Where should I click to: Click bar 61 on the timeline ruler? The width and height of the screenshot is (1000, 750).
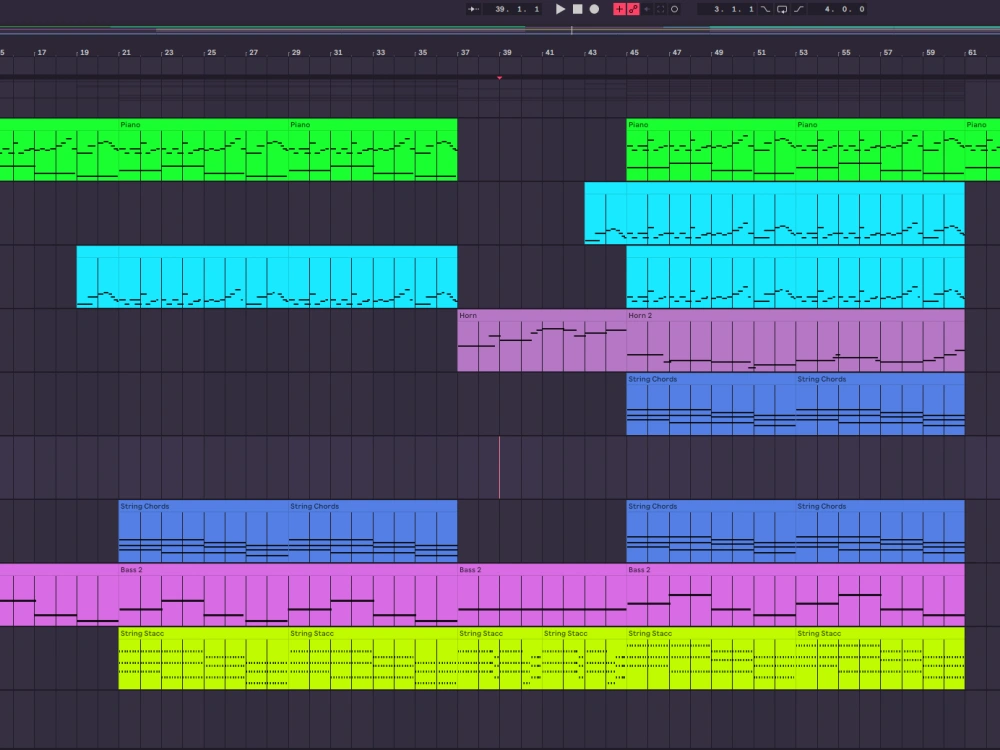coord(972,52)
